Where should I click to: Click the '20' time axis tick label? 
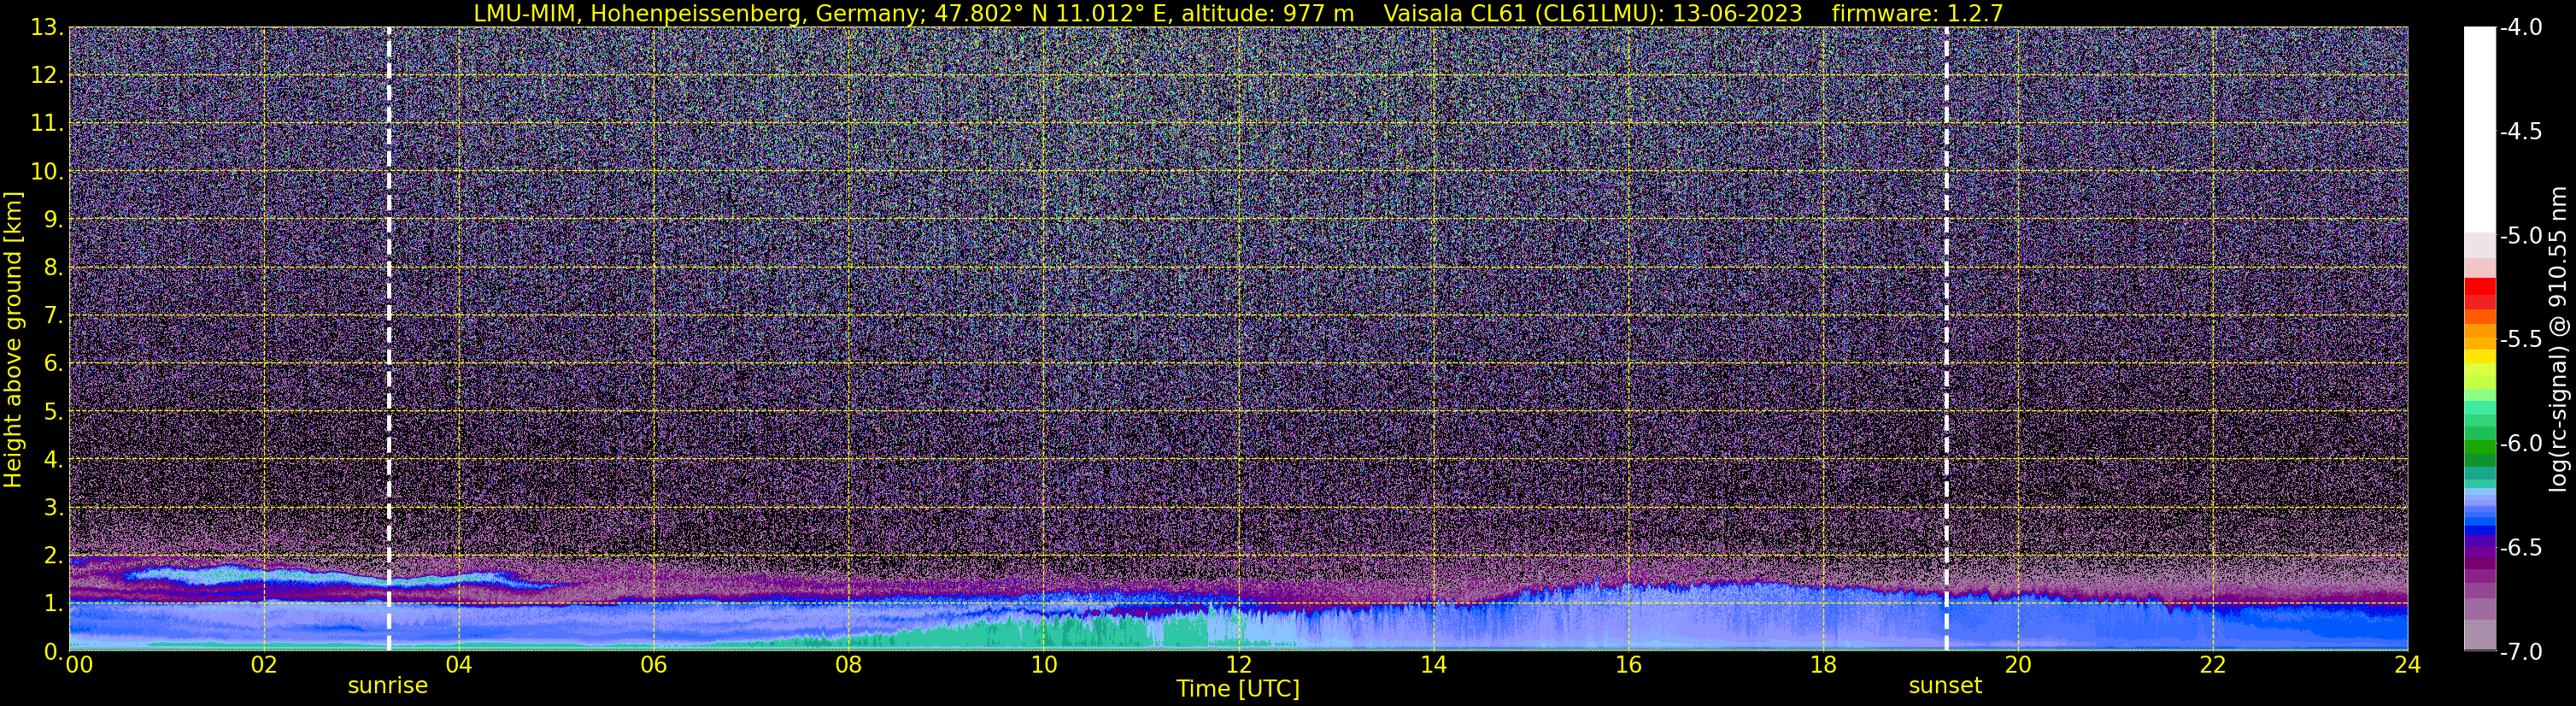(2018, 664)
